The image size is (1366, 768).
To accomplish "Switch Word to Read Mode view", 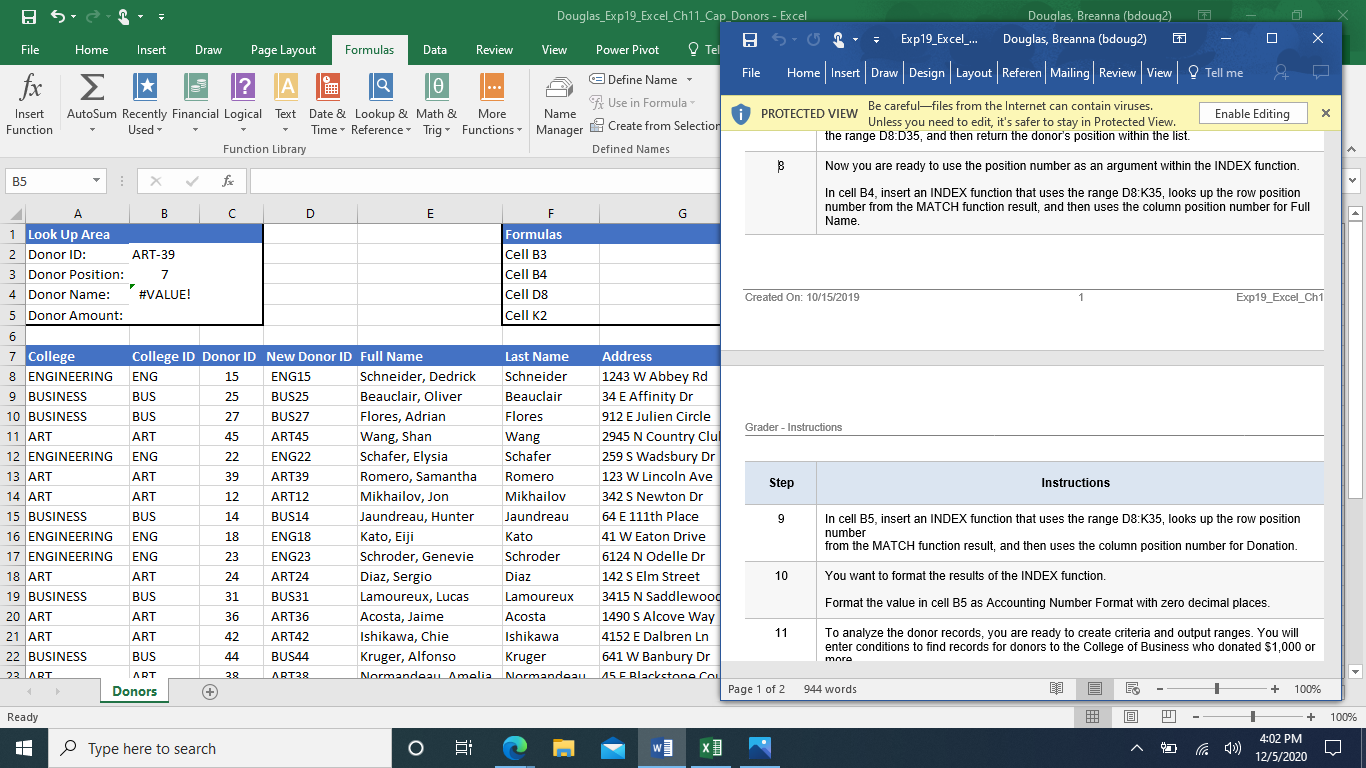I will point(1057,689).
